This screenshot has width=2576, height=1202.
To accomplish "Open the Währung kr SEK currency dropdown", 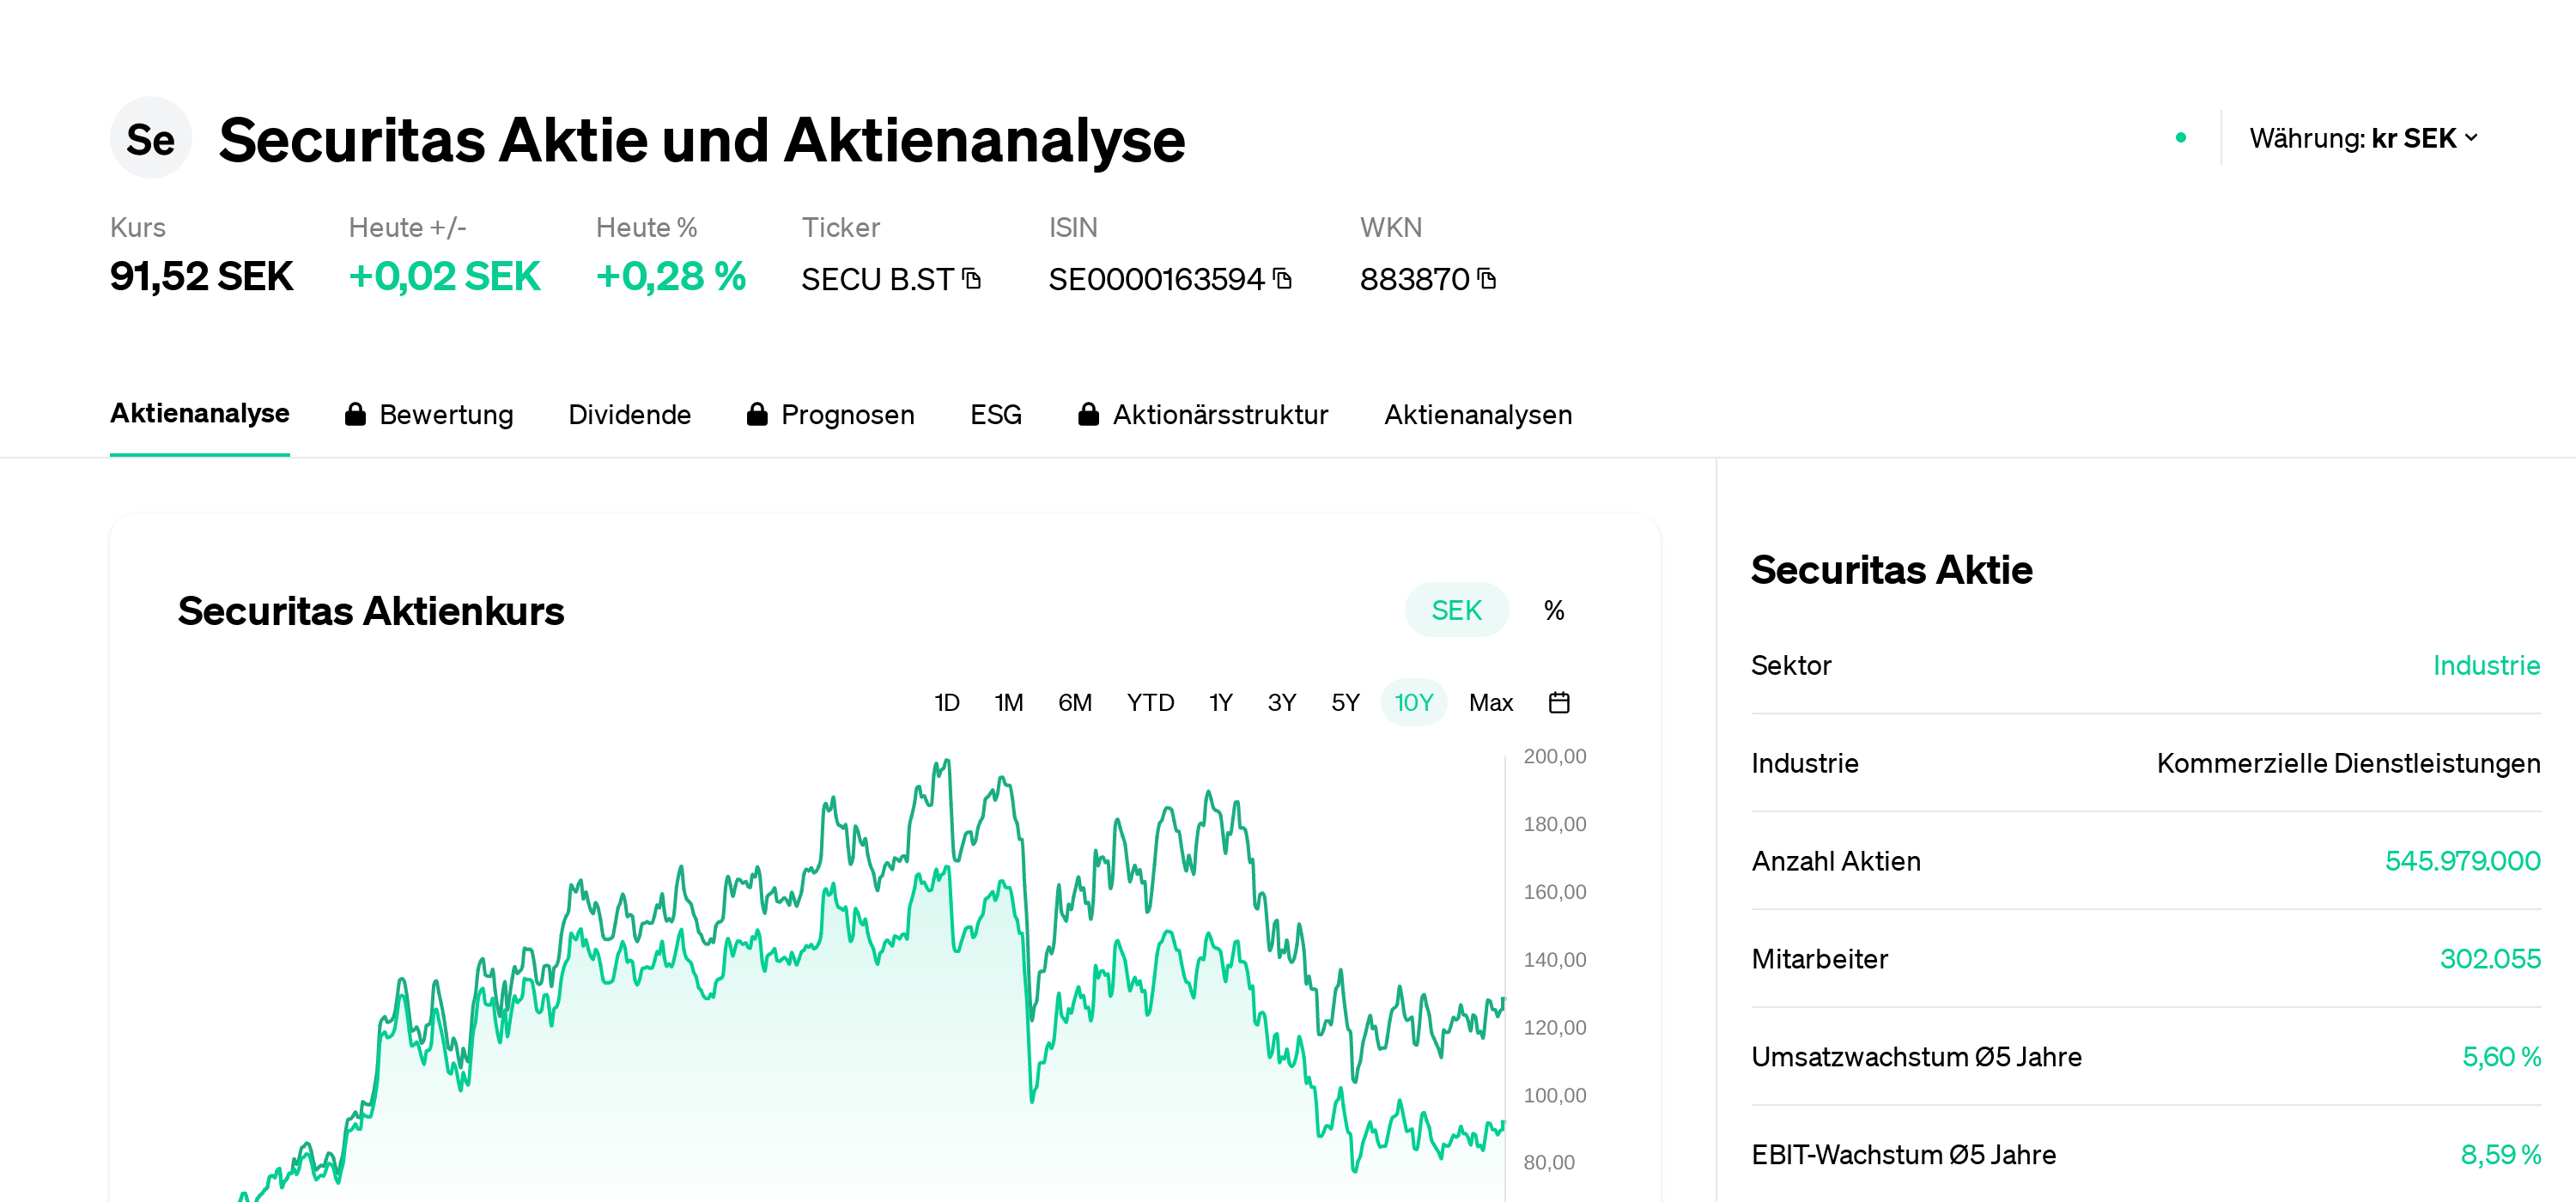I will (x=2364, y=138).
